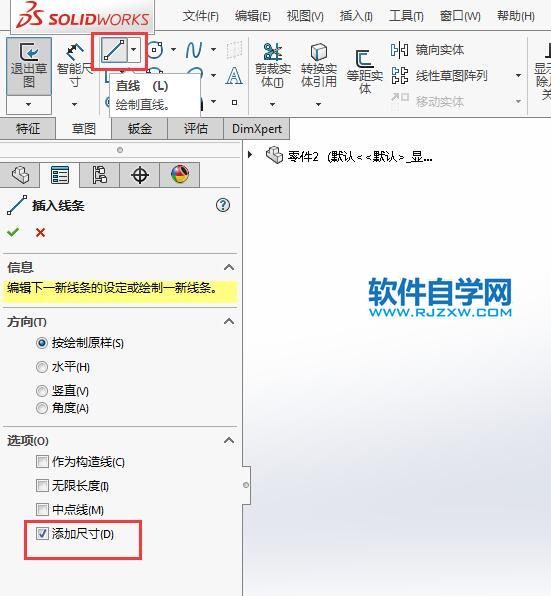Open help for Insert Line panel

tap(223, 205)
